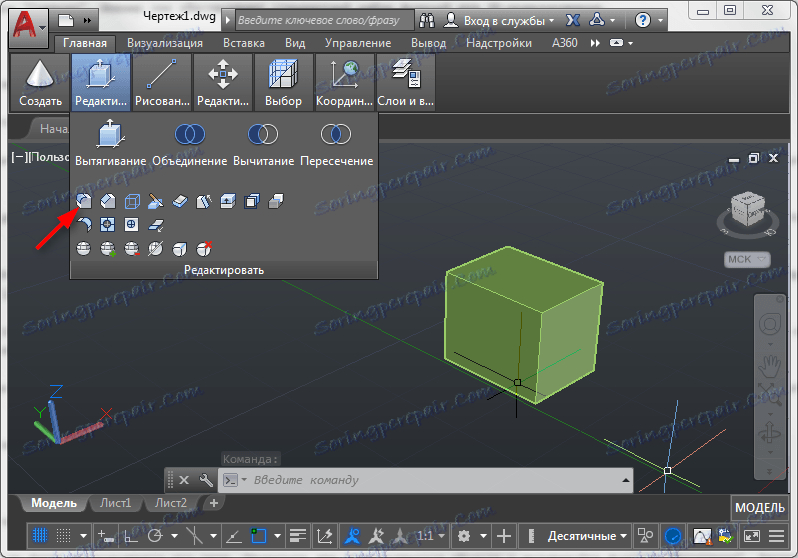The width and height of the screenshot is (798, 558).
Task: Open the Координаты panel button
Action: point(345,82)
